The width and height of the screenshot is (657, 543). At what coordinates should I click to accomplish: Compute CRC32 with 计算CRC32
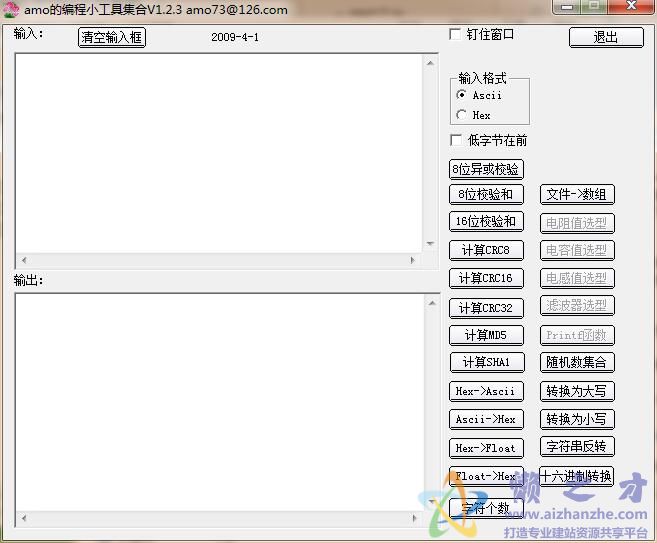pos(486,308)
